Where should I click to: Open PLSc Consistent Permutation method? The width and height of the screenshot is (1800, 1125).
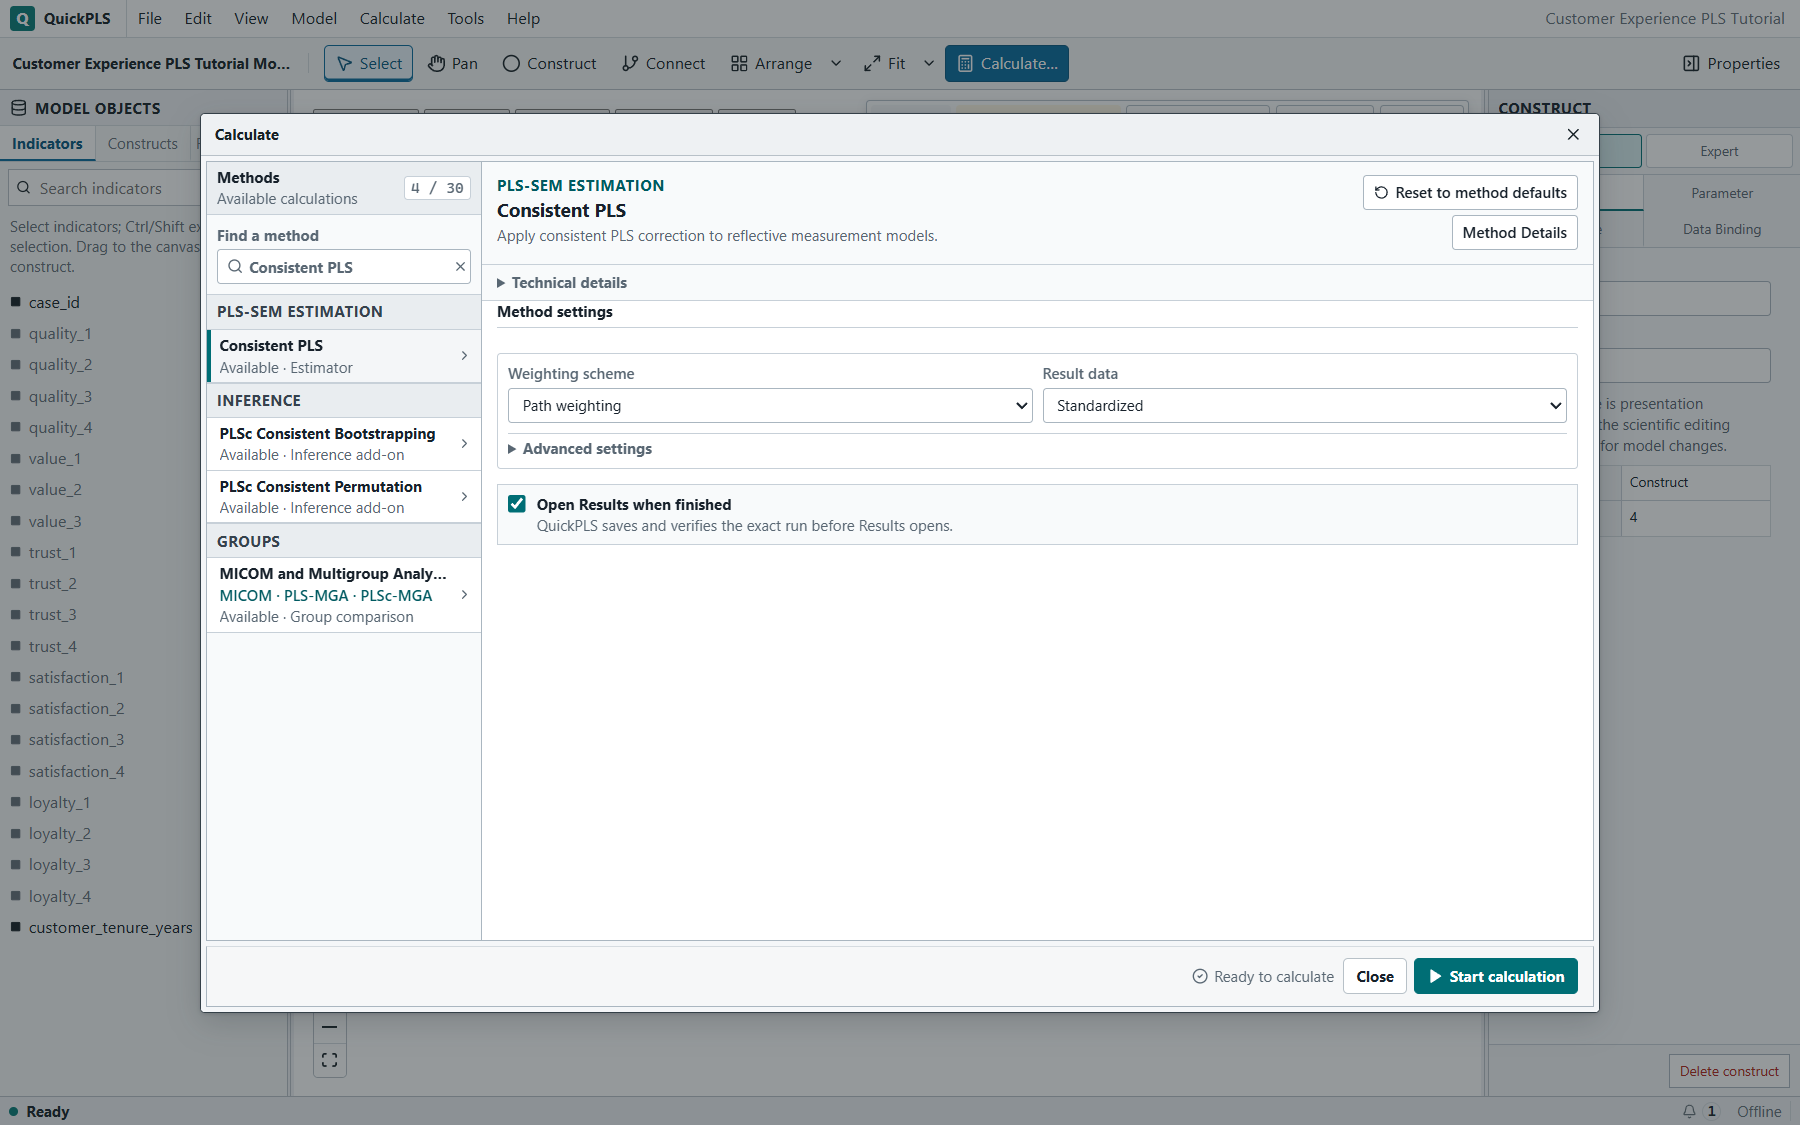344,497
